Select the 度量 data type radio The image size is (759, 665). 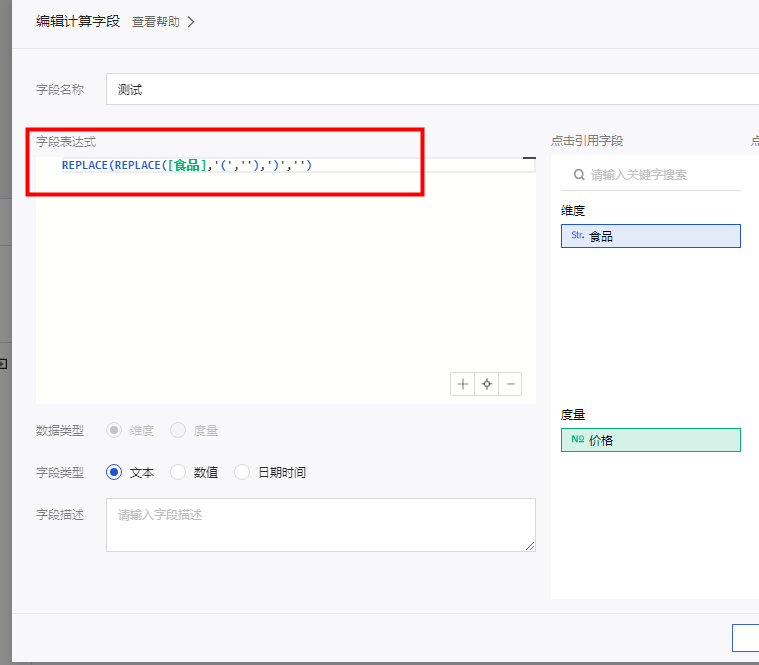pyautogui.click(x=178, y=430)
